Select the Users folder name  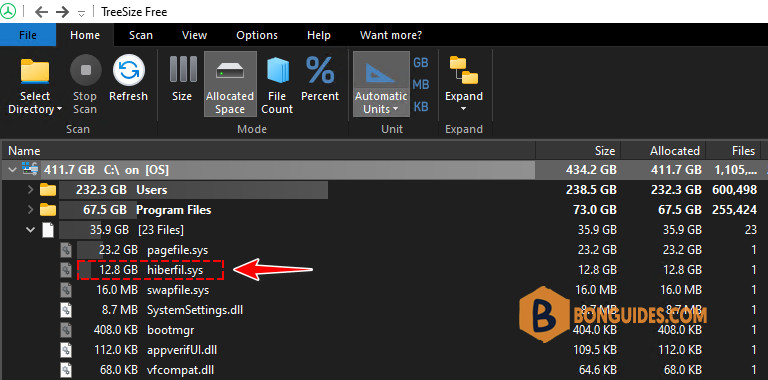(151, 190)
